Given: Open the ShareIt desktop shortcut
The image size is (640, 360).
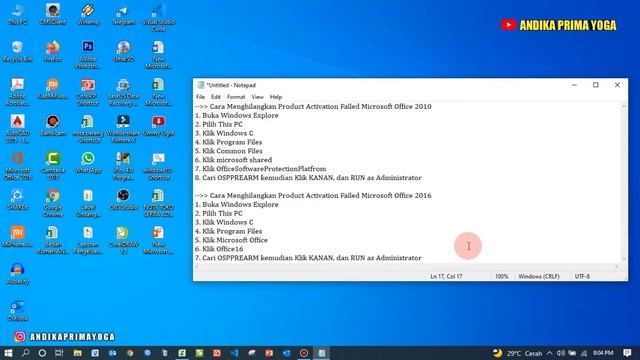Looking at the screenshot, I should (17, 200).
